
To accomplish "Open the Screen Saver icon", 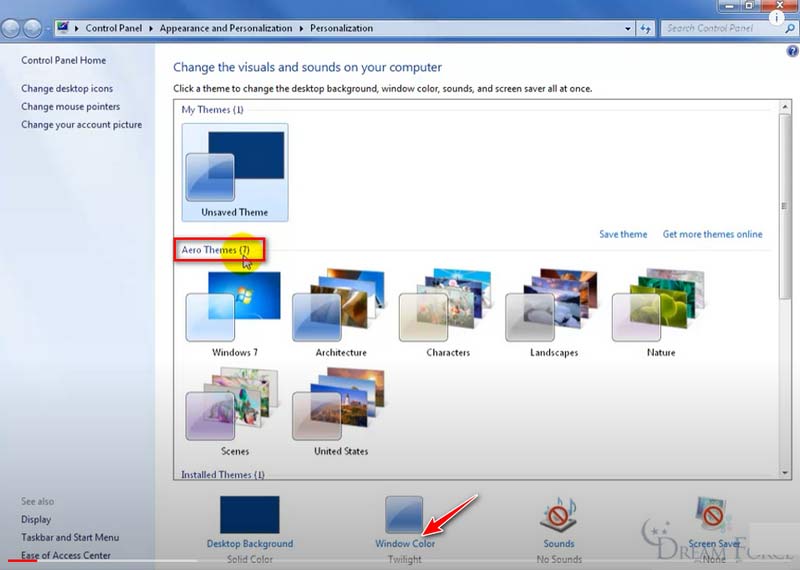I will click(x=713, y=514).
